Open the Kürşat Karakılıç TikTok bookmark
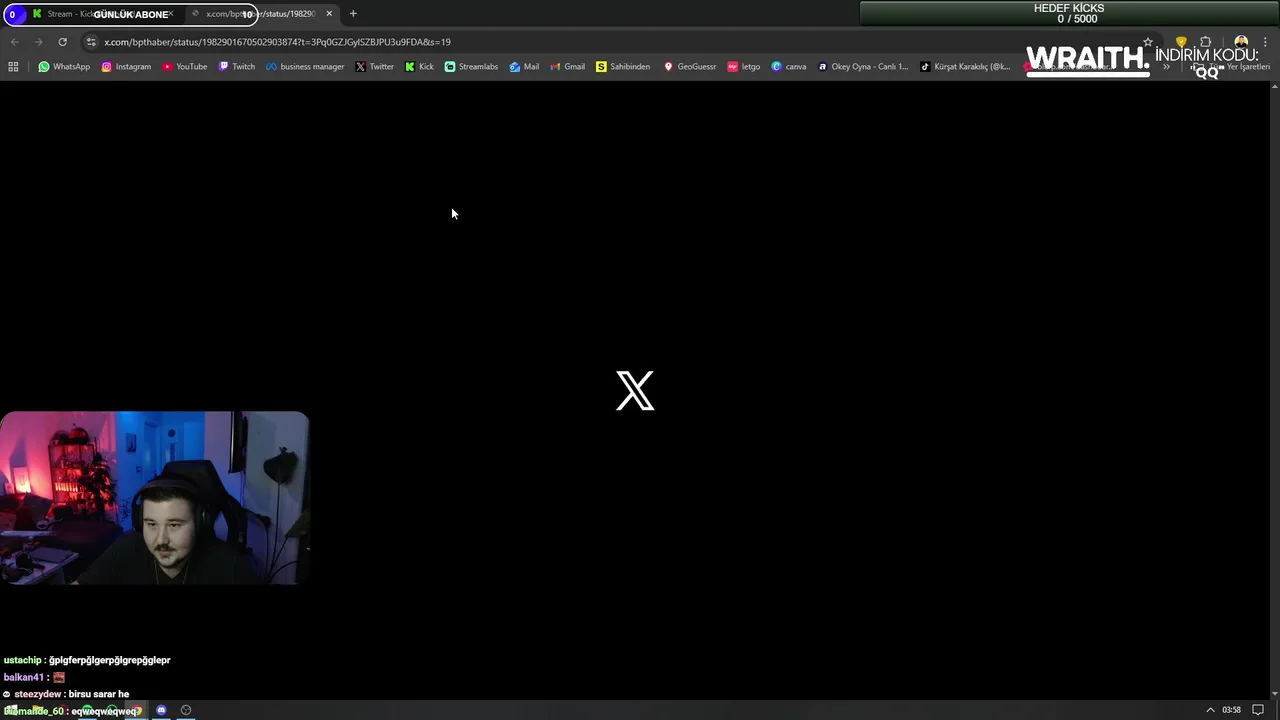 (965, 67)
